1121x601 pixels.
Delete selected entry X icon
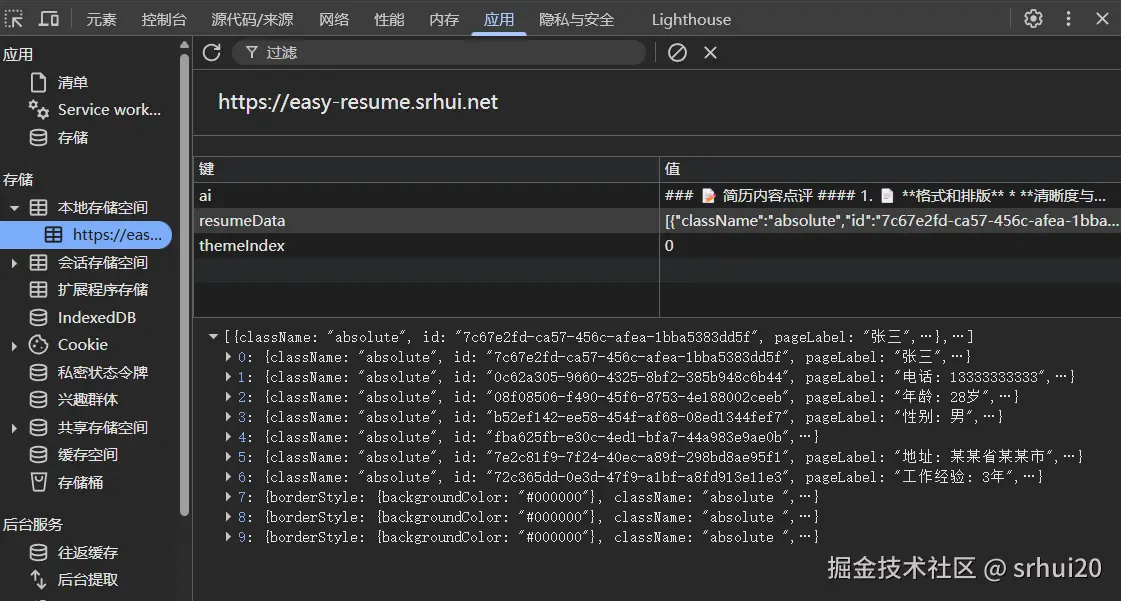pyautogui.click(x=710, y=52)
